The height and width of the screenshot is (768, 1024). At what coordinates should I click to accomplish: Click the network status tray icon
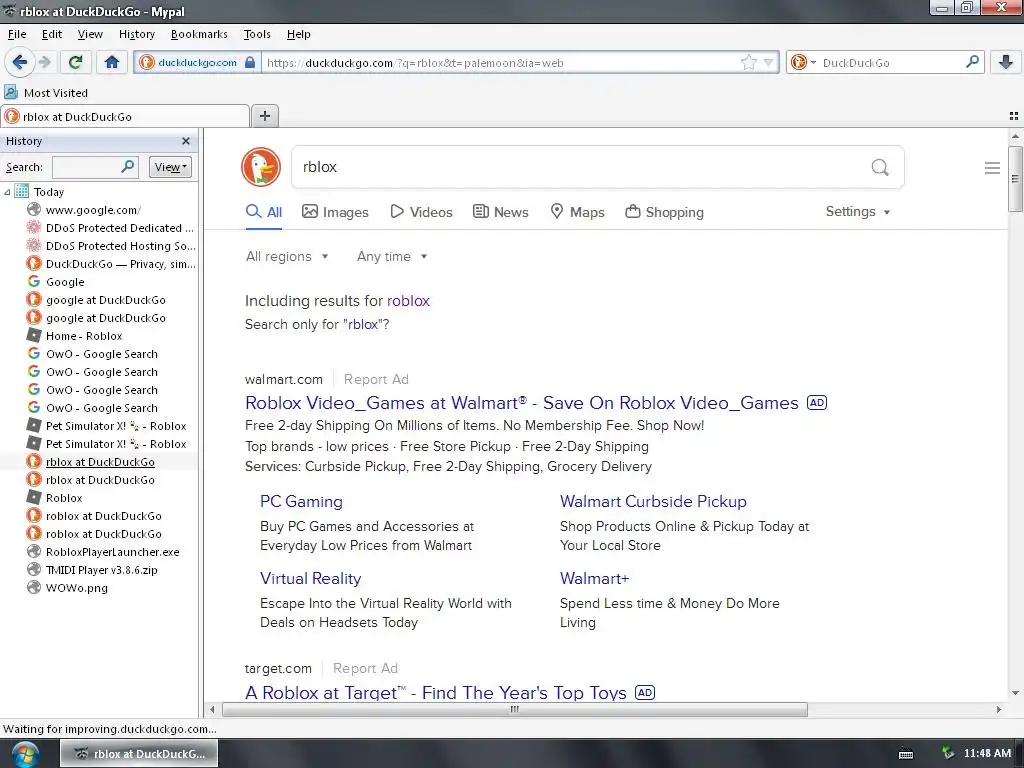(948, 754)
